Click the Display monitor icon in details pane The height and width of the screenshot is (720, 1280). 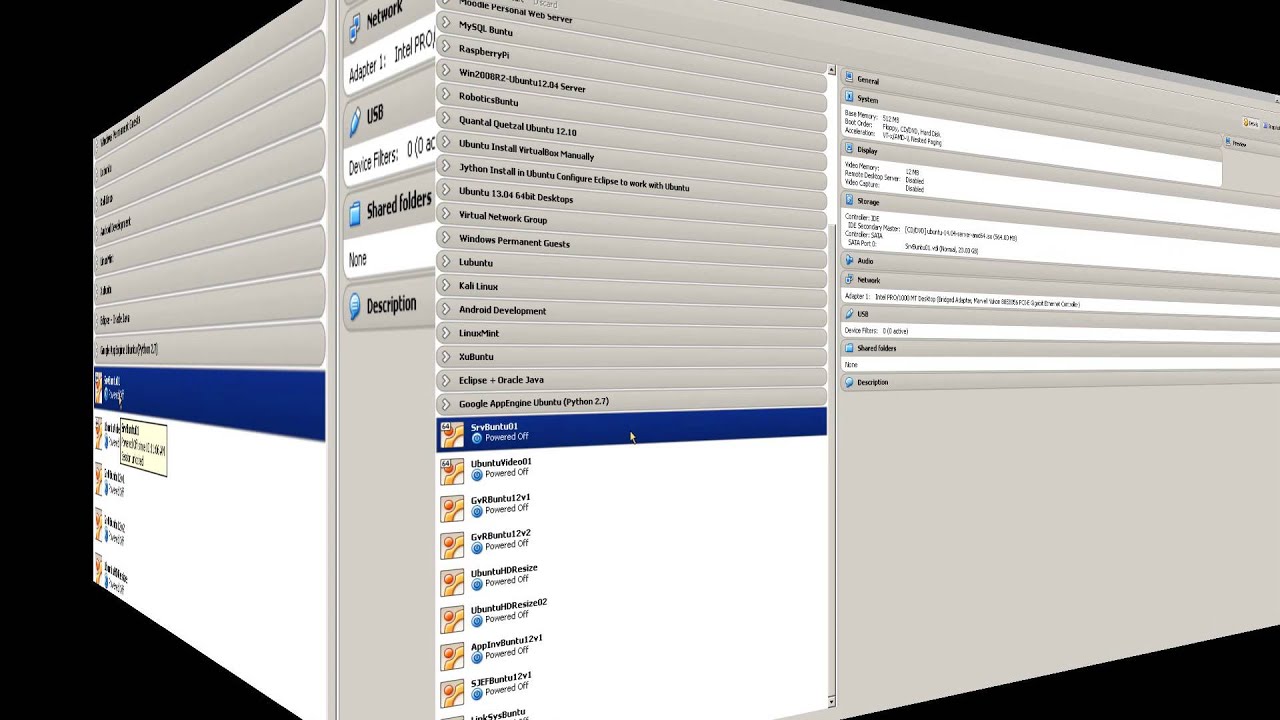(849, 149)
